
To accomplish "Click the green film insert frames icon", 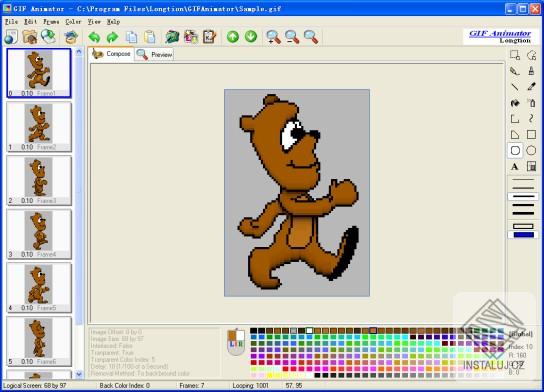I will (172, 37).
